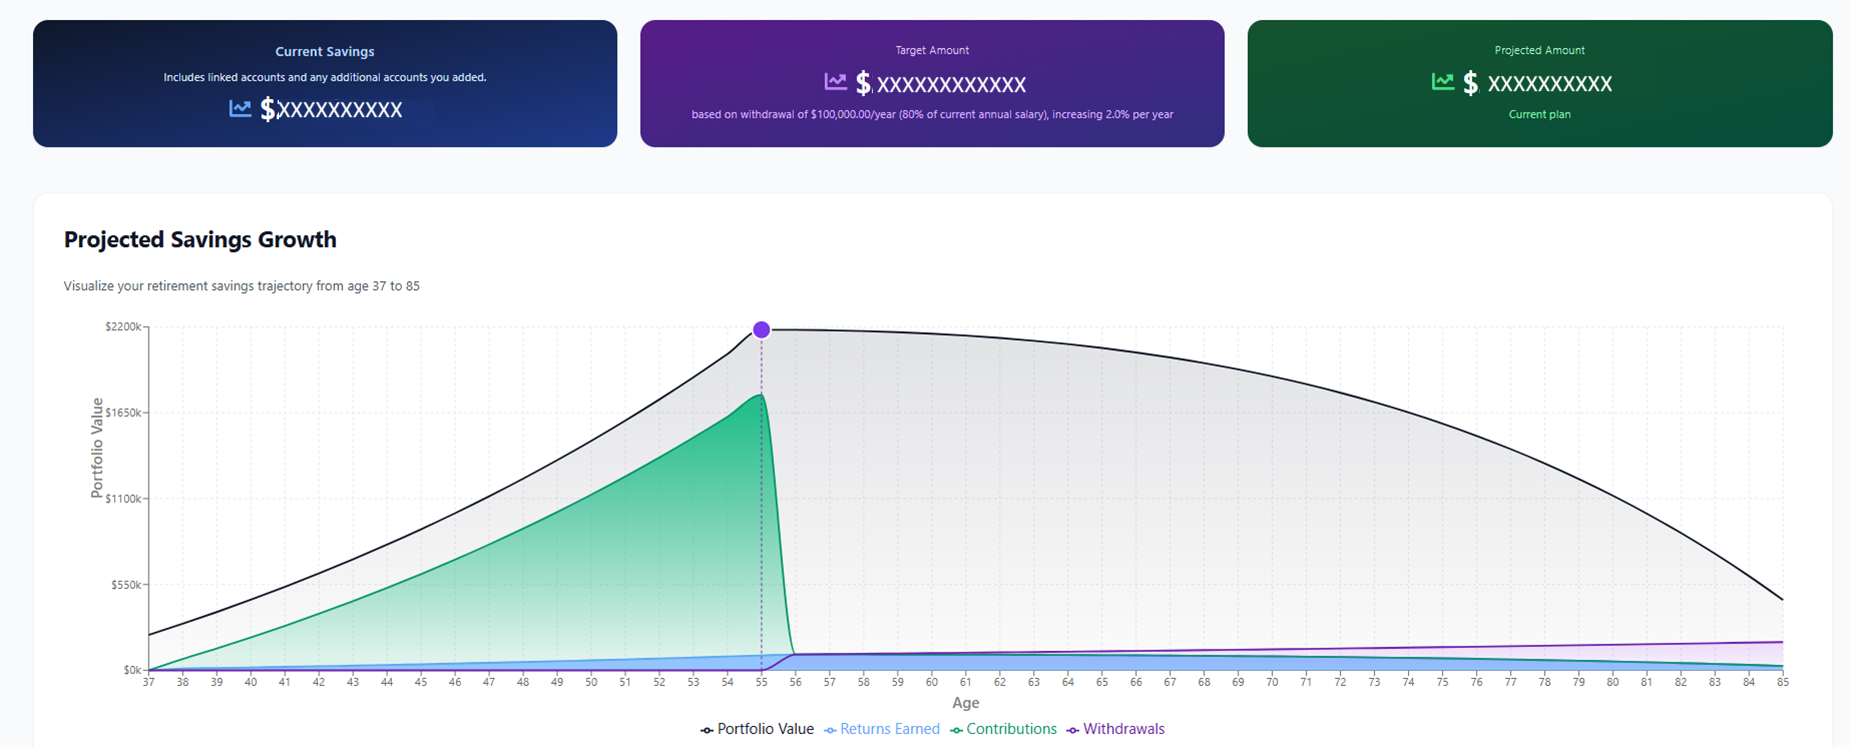Viewport: 1850px width, 755px height.
Task: Click the purple peak marker at age 55
Action: pyautogui.click(x=761, y=330)
